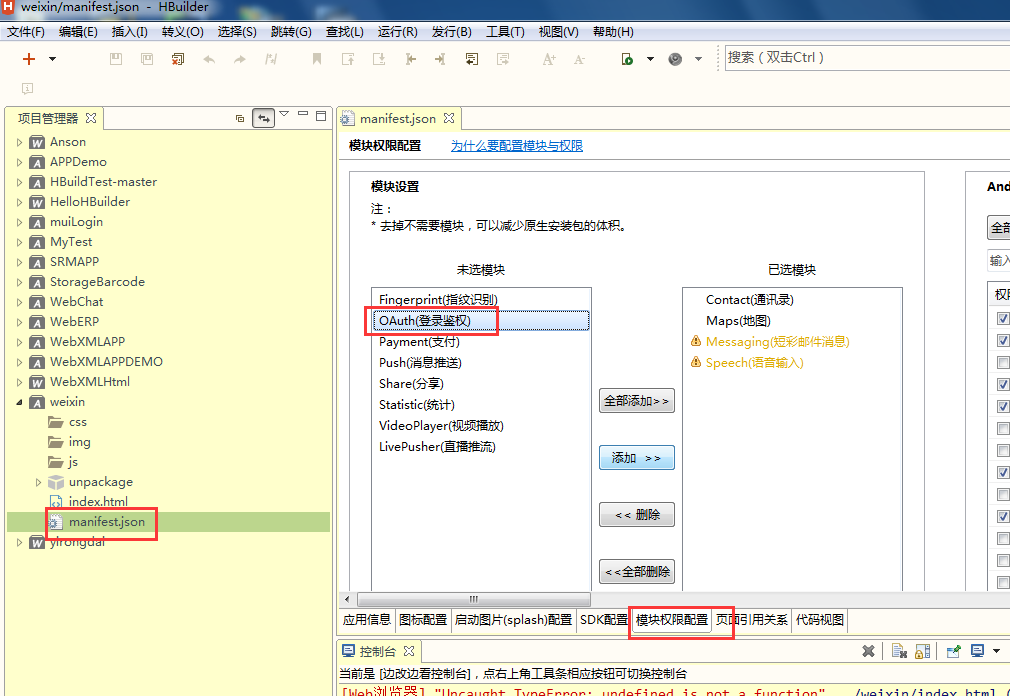Screen dimensions: 1010x696
Task: Click the << 删除 button
Action: pos(636,514)
